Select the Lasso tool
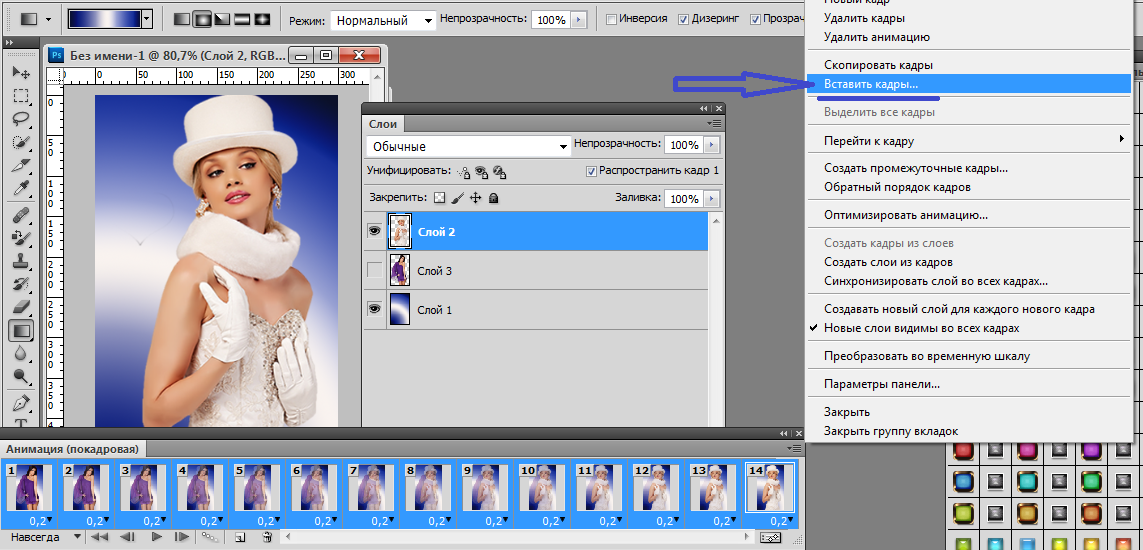The image size is (1143, 550). click(x=20, y=119)
